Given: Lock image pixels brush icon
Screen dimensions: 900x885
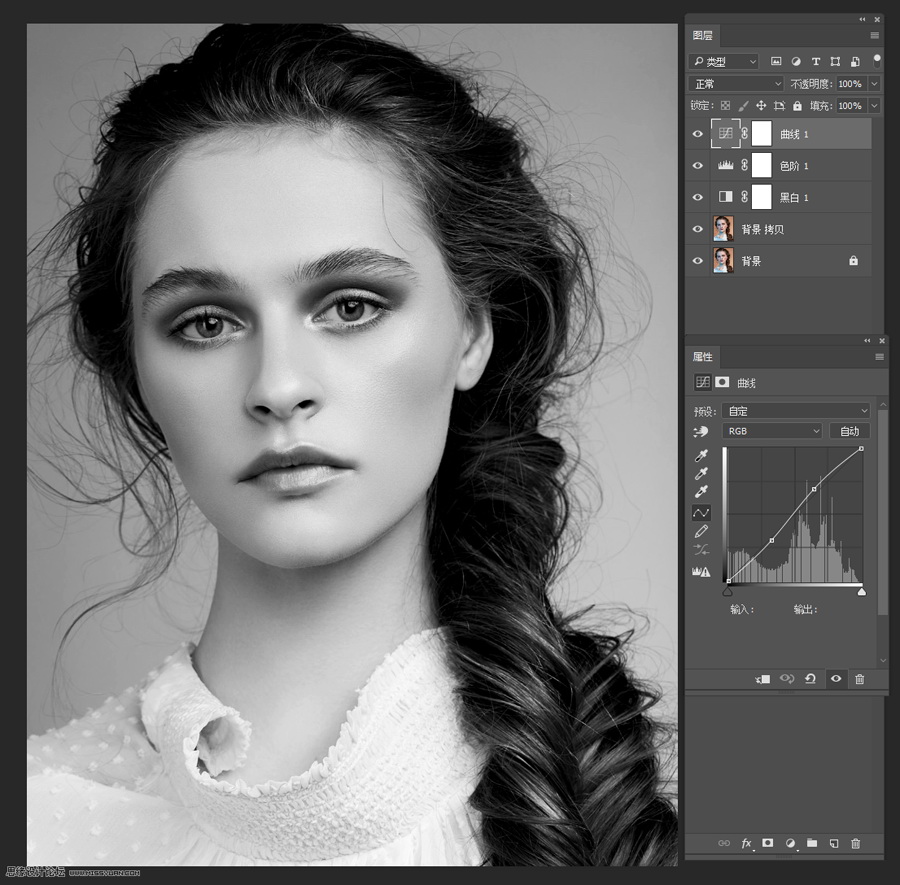Looking at the screenshot, I should pos(743,106).
